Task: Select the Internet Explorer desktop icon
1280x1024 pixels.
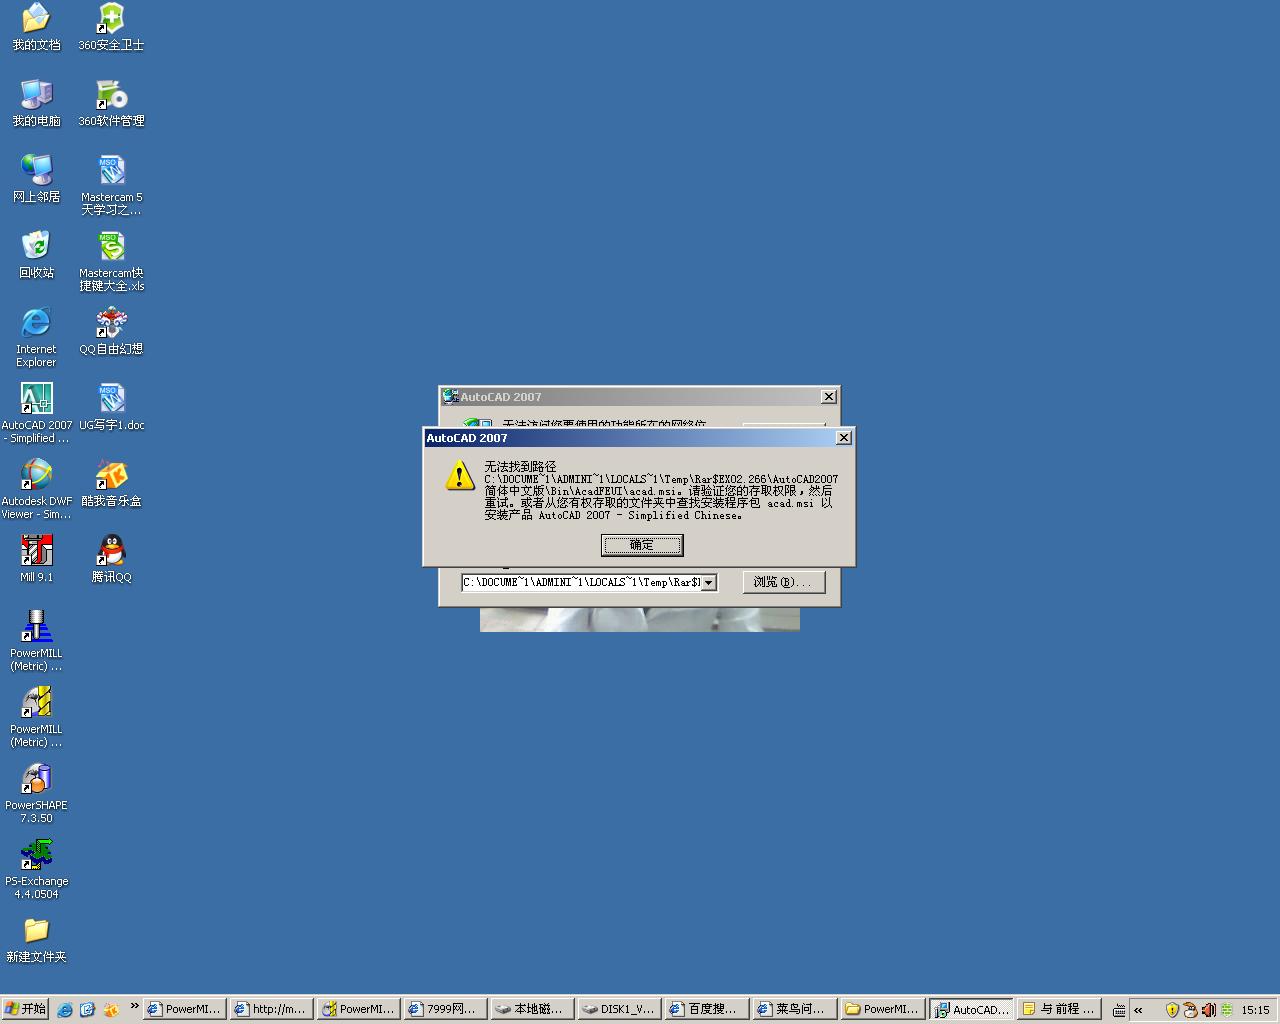Action: point(36,337)
